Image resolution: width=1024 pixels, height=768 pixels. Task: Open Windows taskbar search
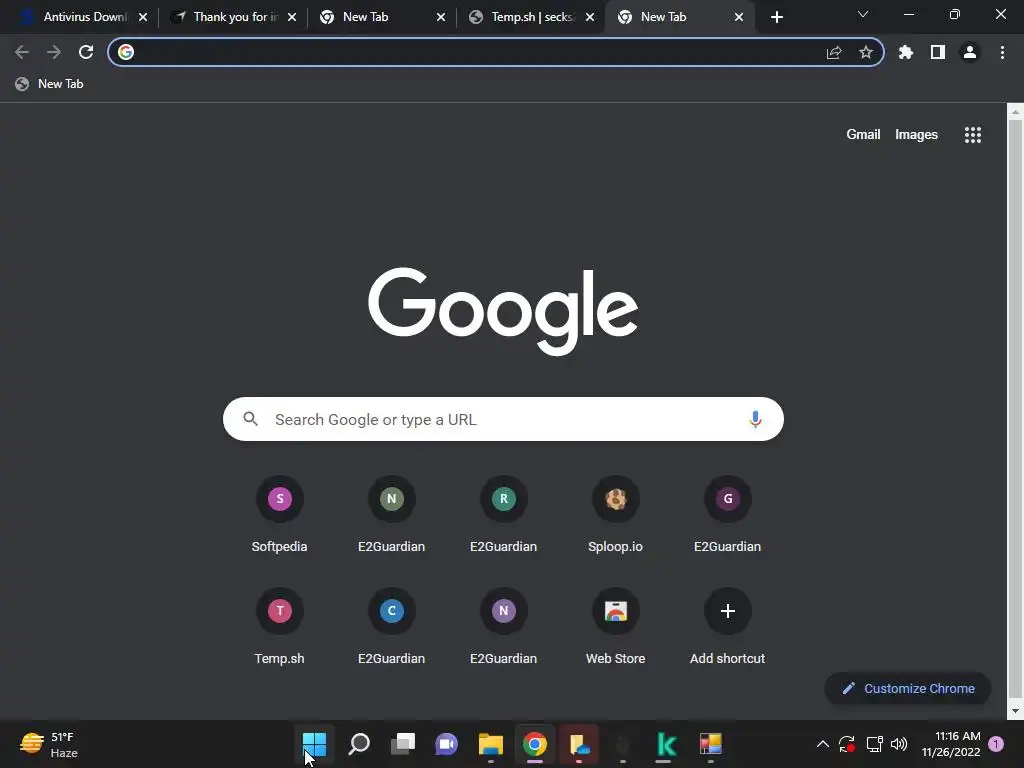coord(359,744)
